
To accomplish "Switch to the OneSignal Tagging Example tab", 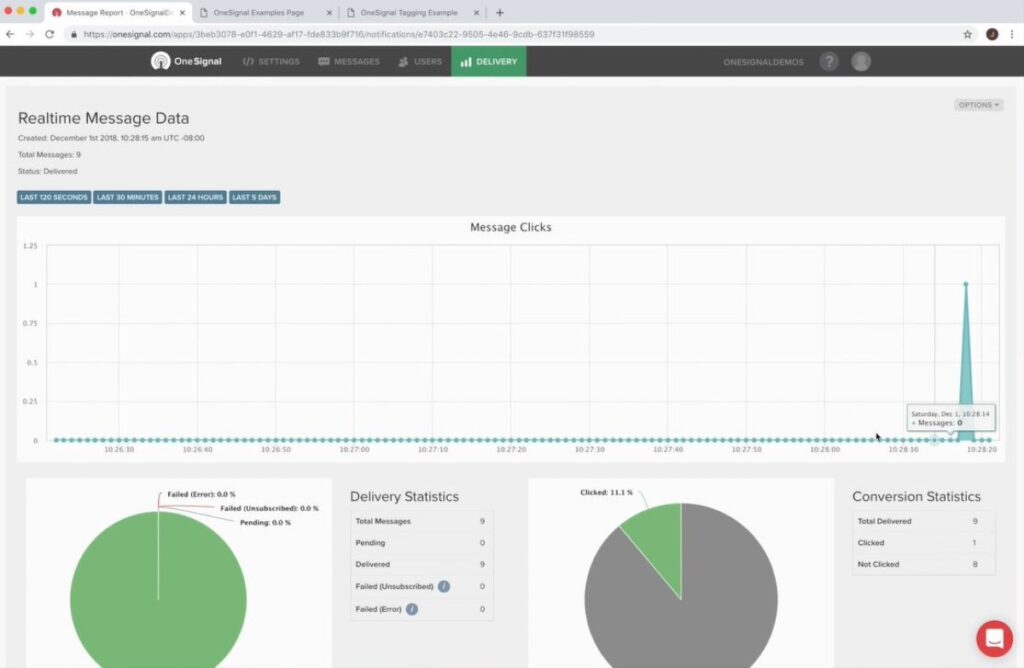I will click(x=410, y=12).
